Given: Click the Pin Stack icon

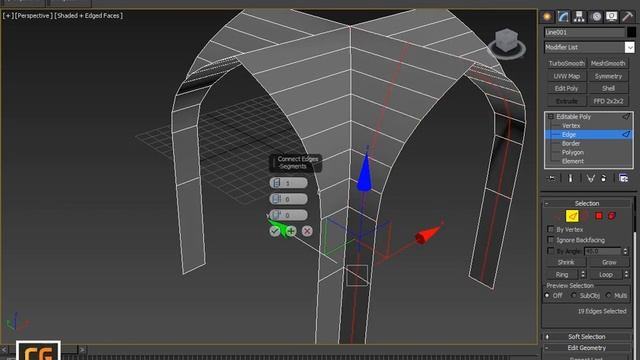Looking at the screenshot, I should (552, 178).
